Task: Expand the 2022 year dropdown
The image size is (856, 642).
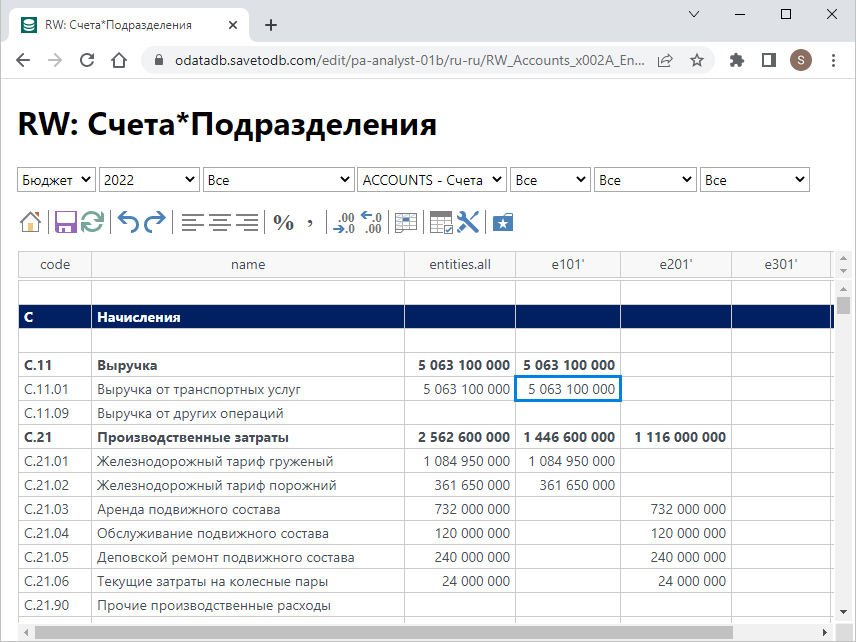Action: 149,180
